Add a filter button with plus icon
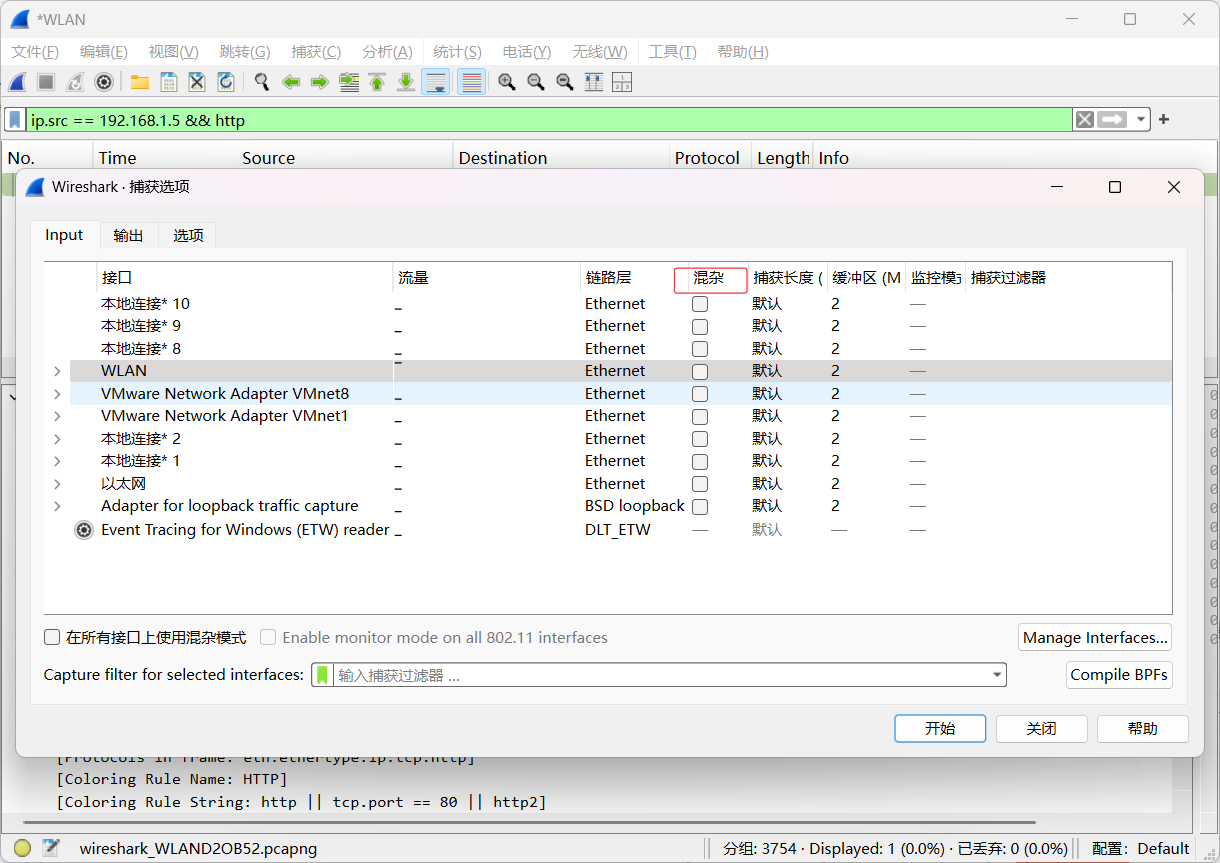Viewport: 1220px width, 863px height. click(x=1164, y=120)
